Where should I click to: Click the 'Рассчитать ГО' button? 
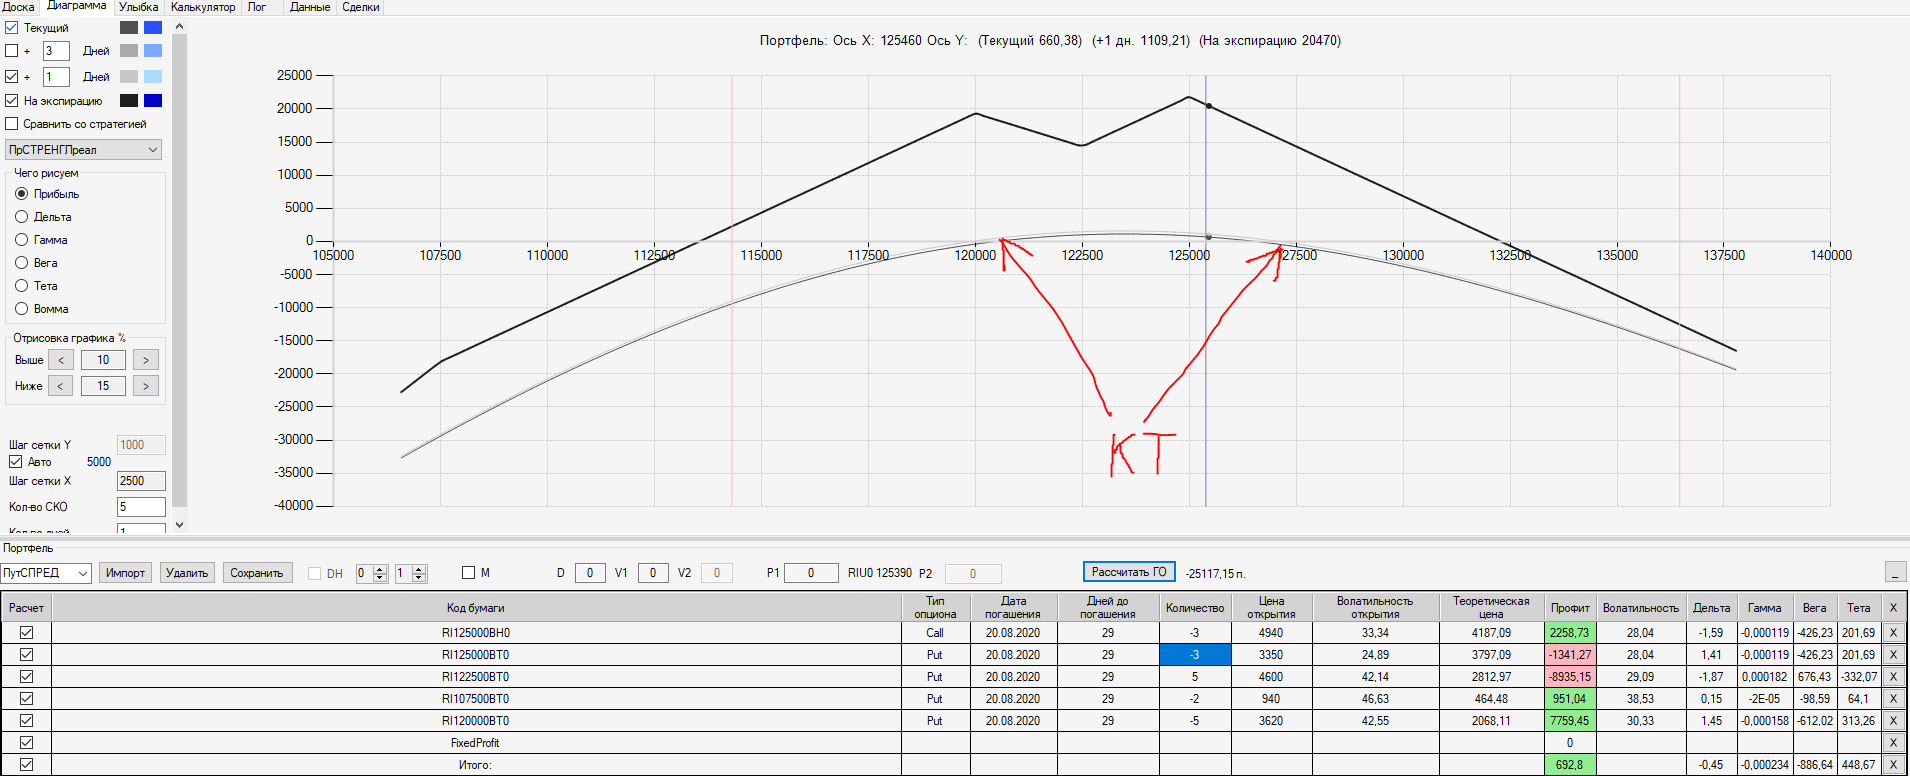1129,572
